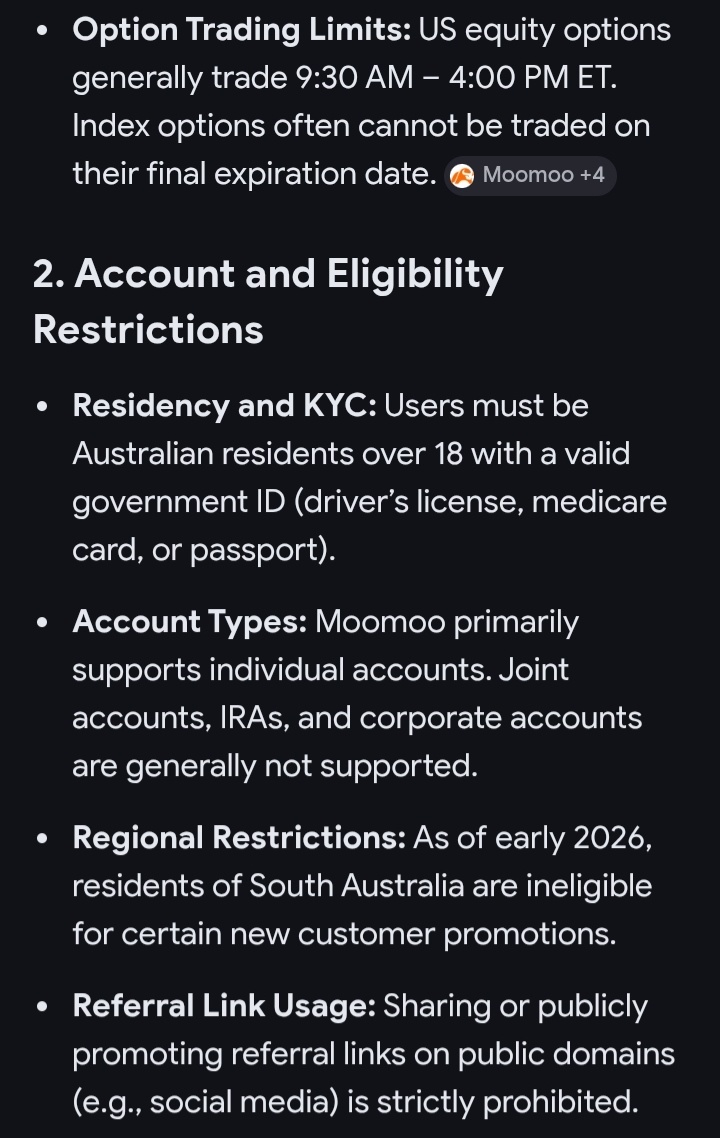Click the bold "Account Types:" label
The image size is (720, 1138).
coord(190,622)
